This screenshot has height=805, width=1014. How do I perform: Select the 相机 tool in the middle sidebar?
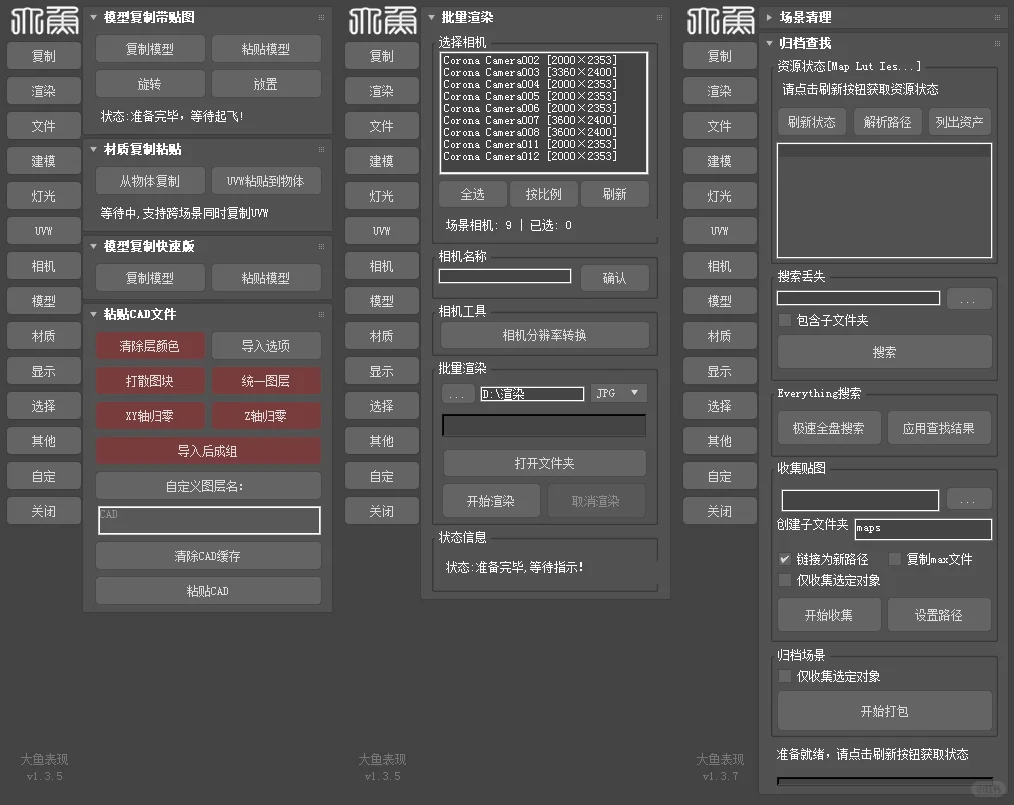coord(381,265)
